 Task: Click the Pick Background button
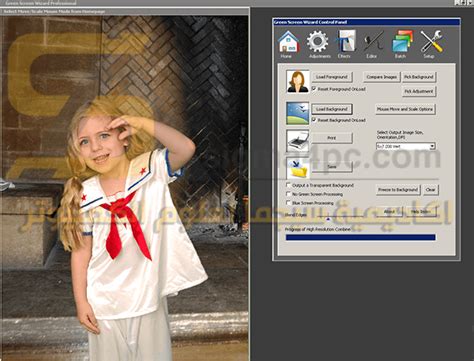click(x=419, y=77)
